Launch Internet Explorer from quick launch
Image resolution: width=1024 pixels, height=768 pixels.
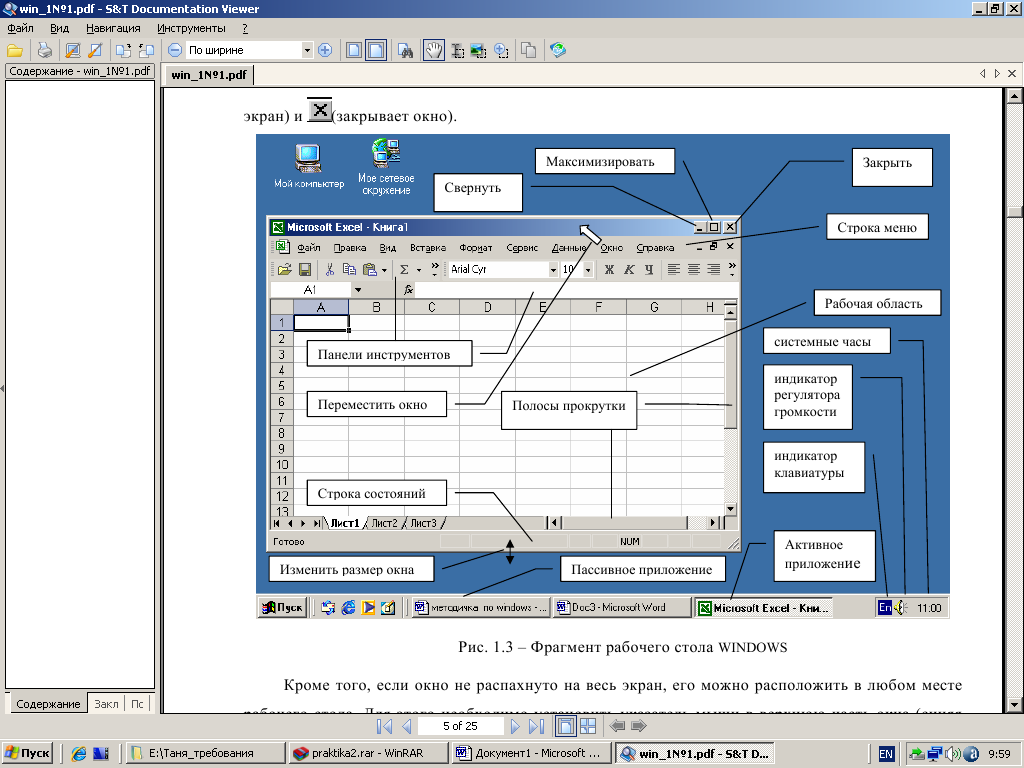tap(79, 754)
